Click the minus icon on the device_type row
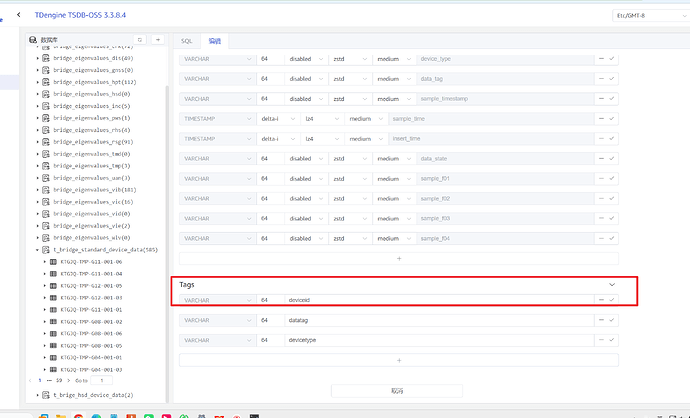 pyautogui.click(x=601, y=60)
